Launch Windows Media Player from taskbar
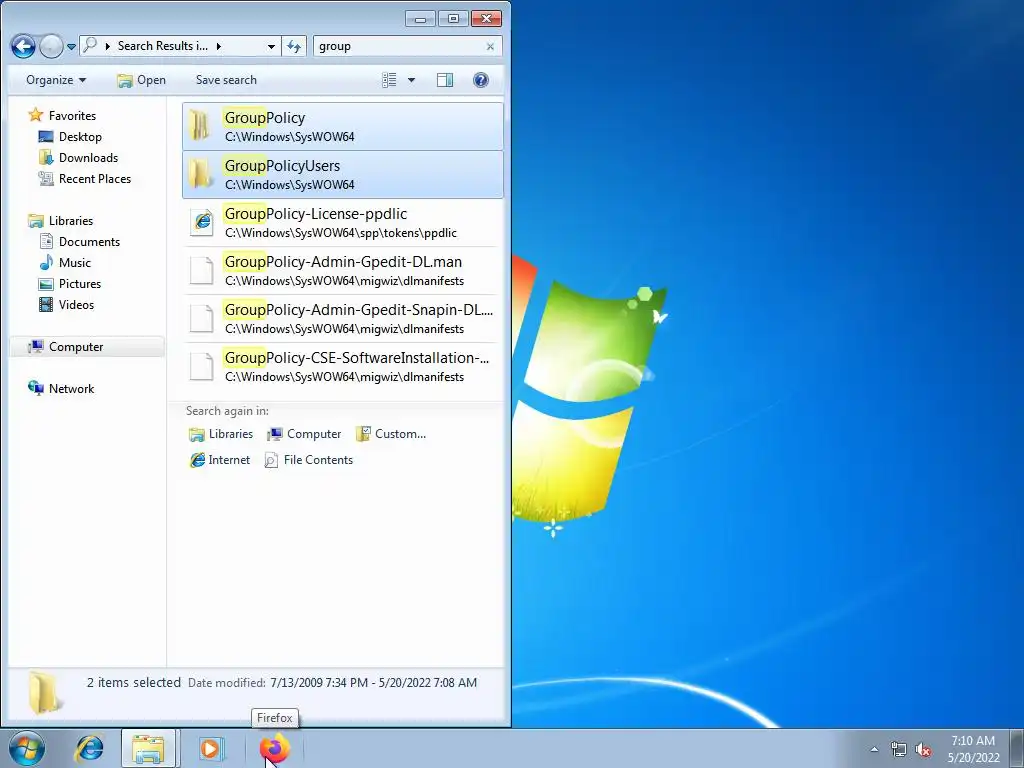The image size is (1024, 768). point(210,748)
